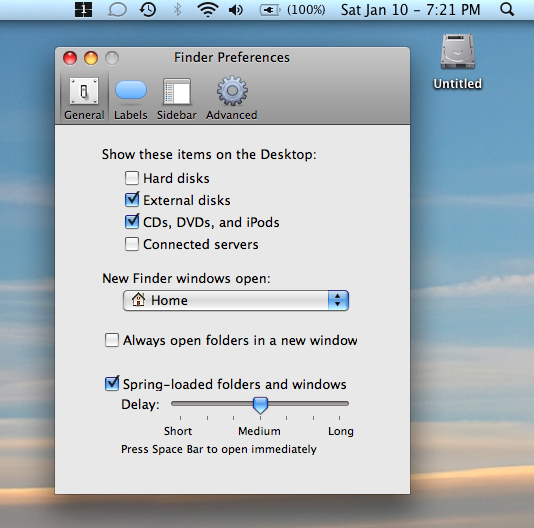Open the Bluetooth status menu

[177, 10]
